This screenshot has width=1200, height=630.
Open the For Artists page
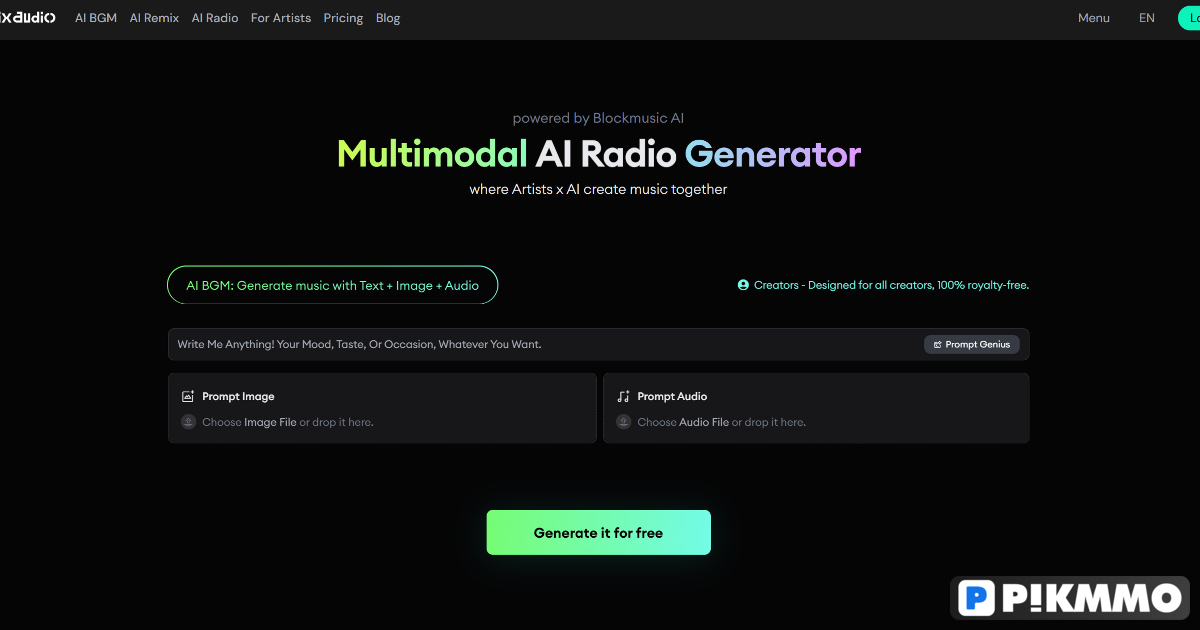281,18
